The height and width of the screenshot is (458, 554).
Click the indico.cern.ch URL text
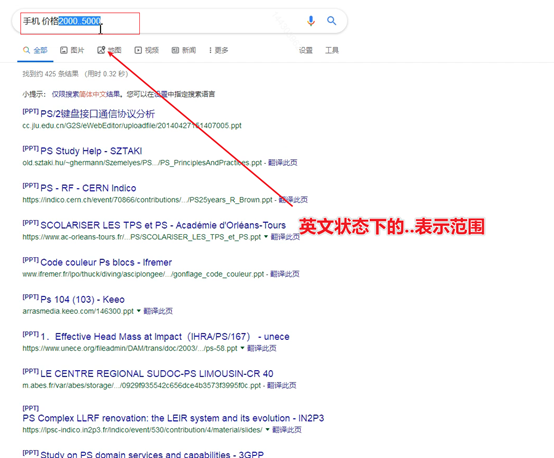coord(147,200)
